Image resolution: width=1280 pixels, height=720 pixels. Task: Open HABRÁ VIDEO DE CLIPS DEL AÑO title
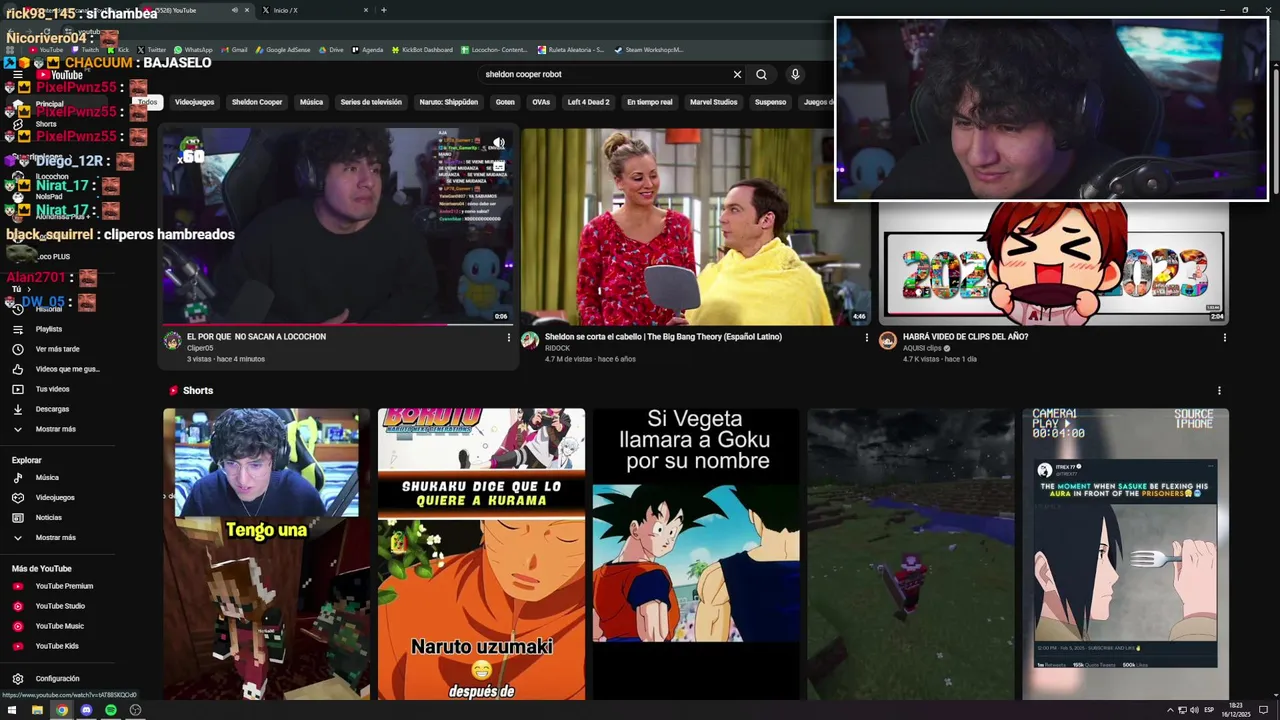point(965,337)
